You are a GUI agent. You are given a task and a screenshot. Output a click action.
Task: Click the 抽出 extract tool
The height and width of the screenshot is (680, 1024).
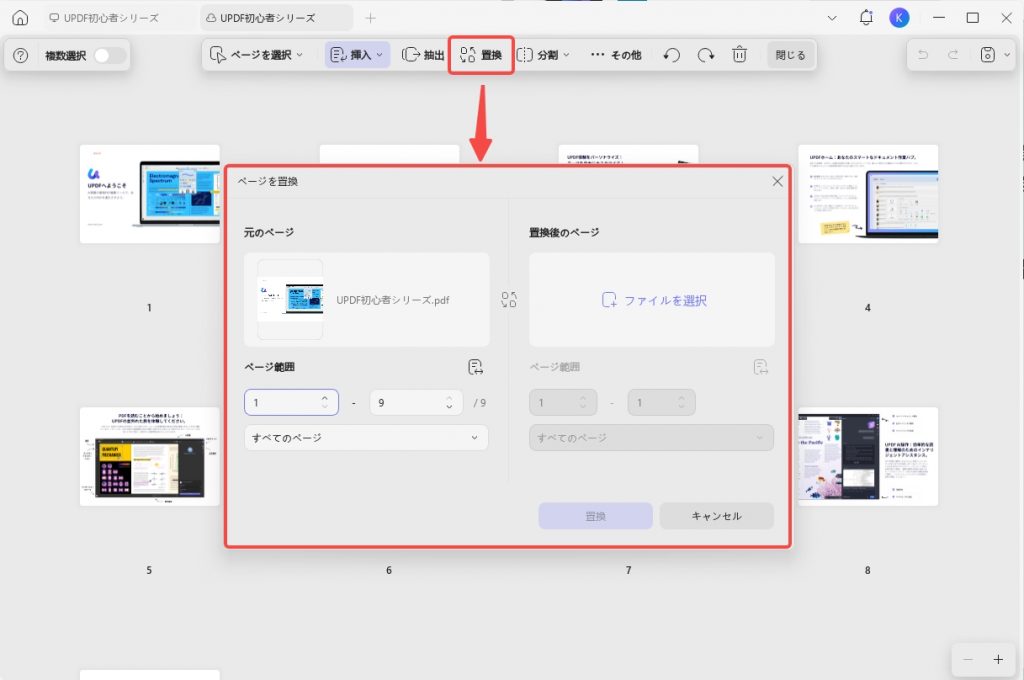423,55
